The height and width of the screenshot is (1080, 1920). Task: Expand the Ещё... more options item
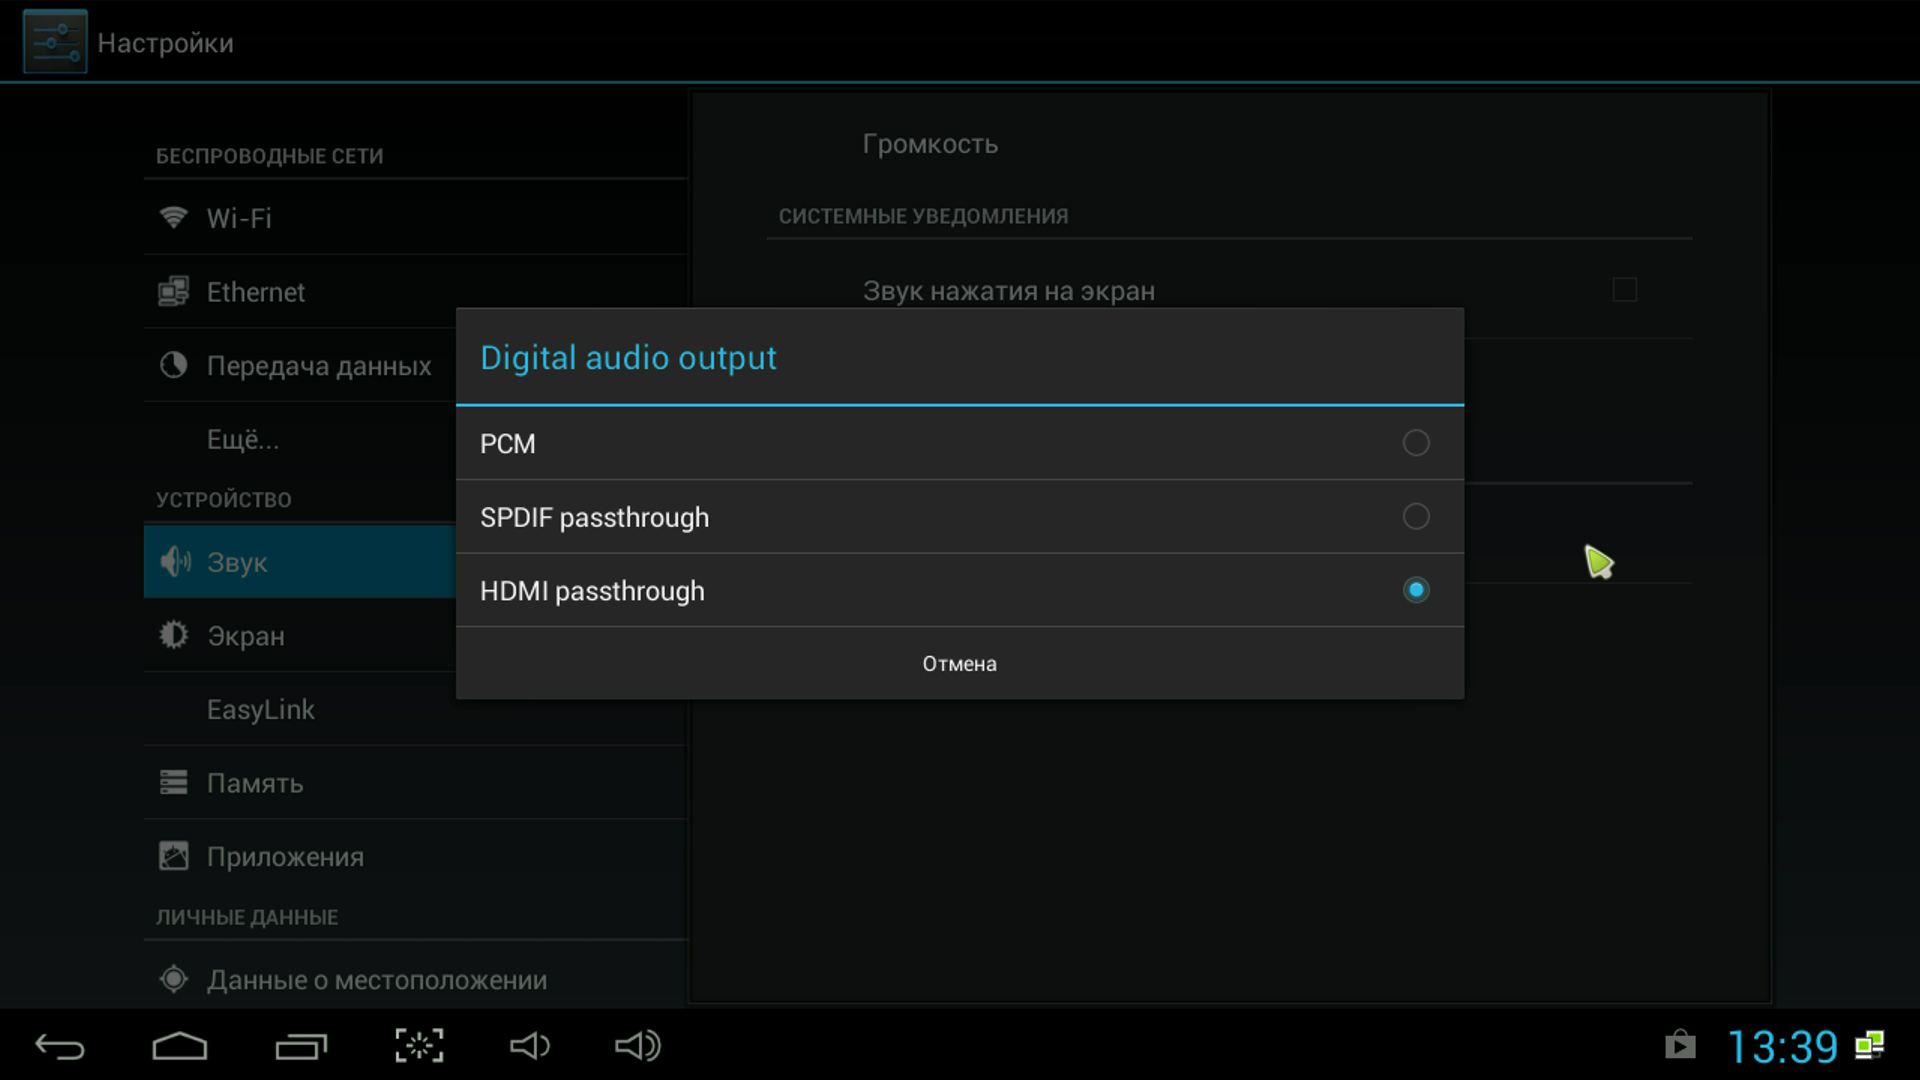pyautogui.click(x=243, y=440)
